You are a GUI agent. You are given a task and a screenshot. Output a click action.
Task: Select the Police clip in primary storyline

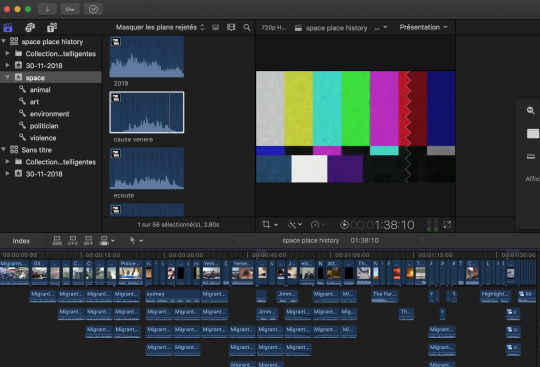(131, 272)
